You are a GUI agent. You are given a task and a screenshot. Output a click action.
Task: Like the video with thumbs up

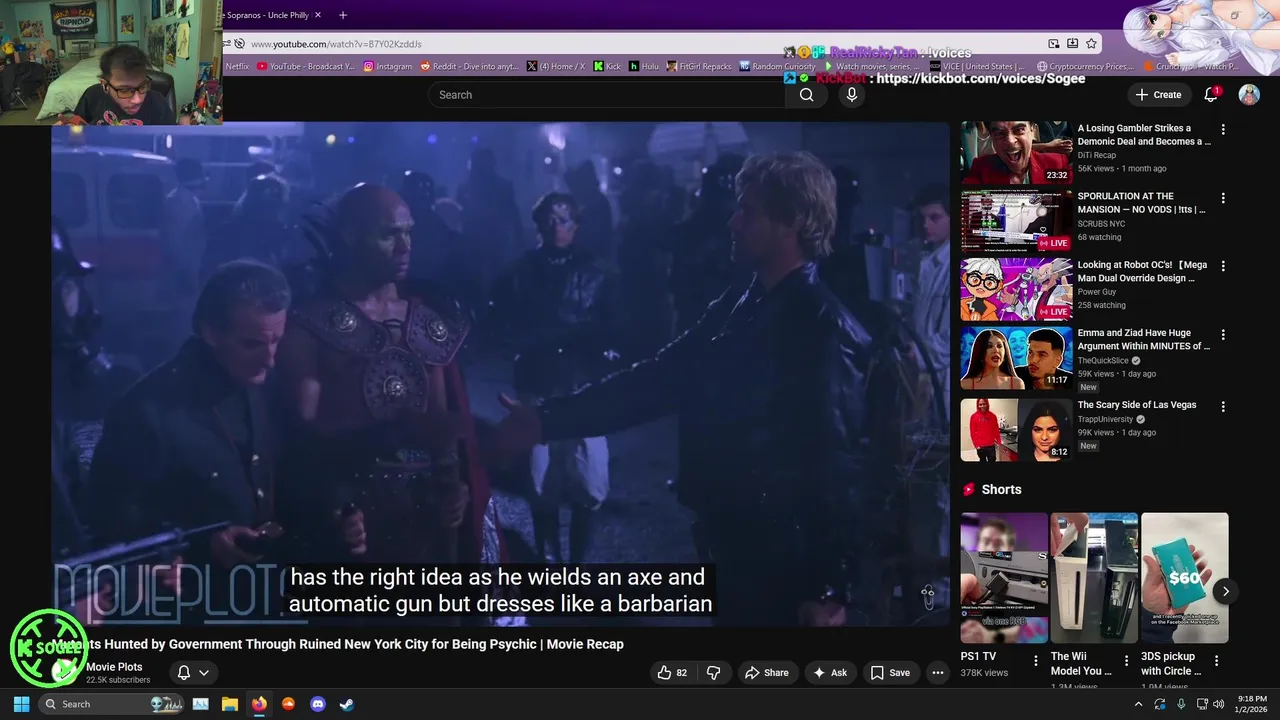click(672, 673)
